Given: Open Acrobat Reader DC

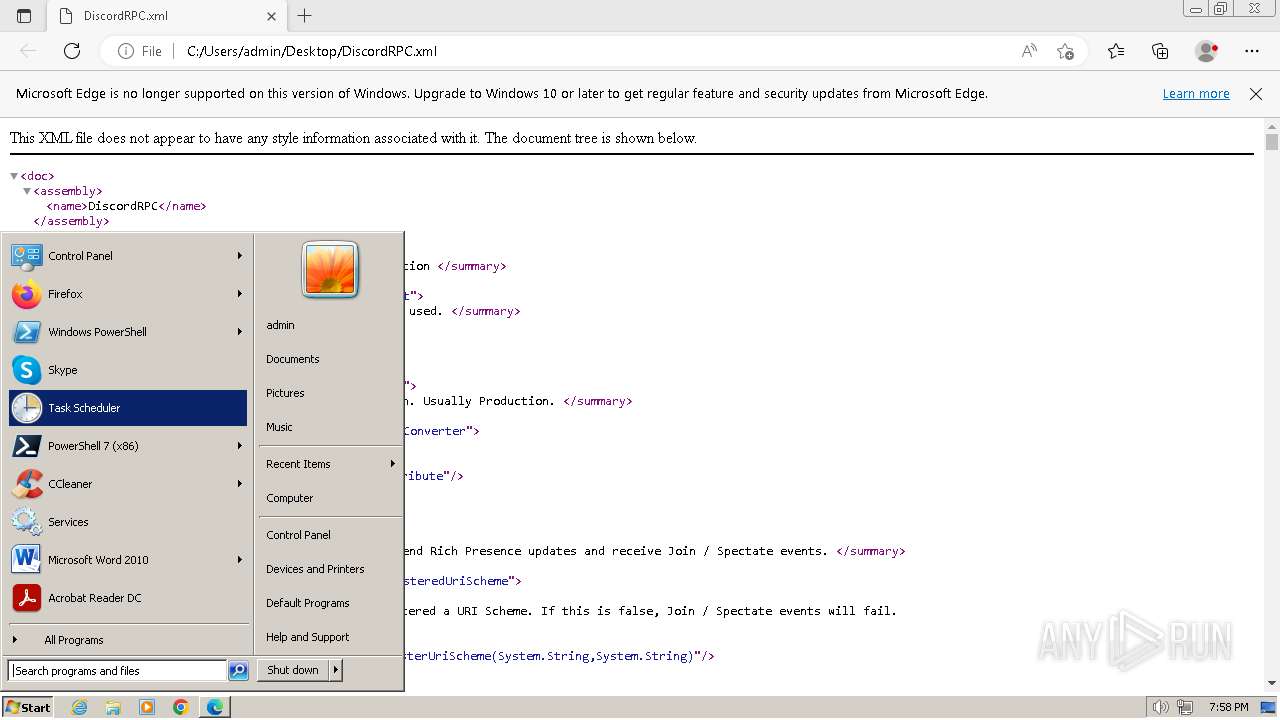Looking at the screenshot, I should [128, 598].
